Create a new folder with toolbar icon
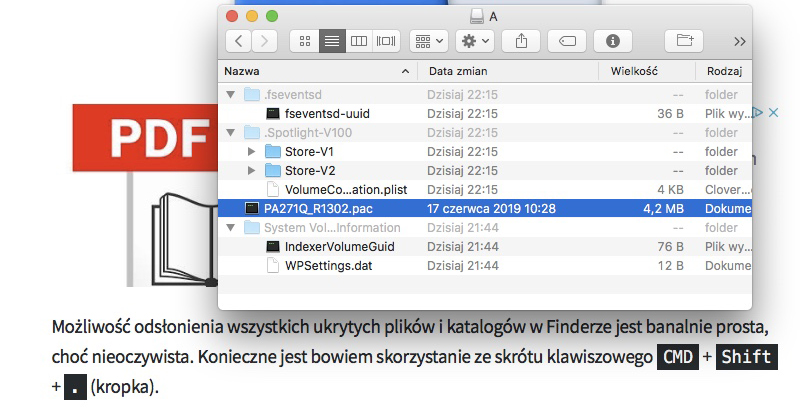Screen dimensions: 805x419 [685, 41]
